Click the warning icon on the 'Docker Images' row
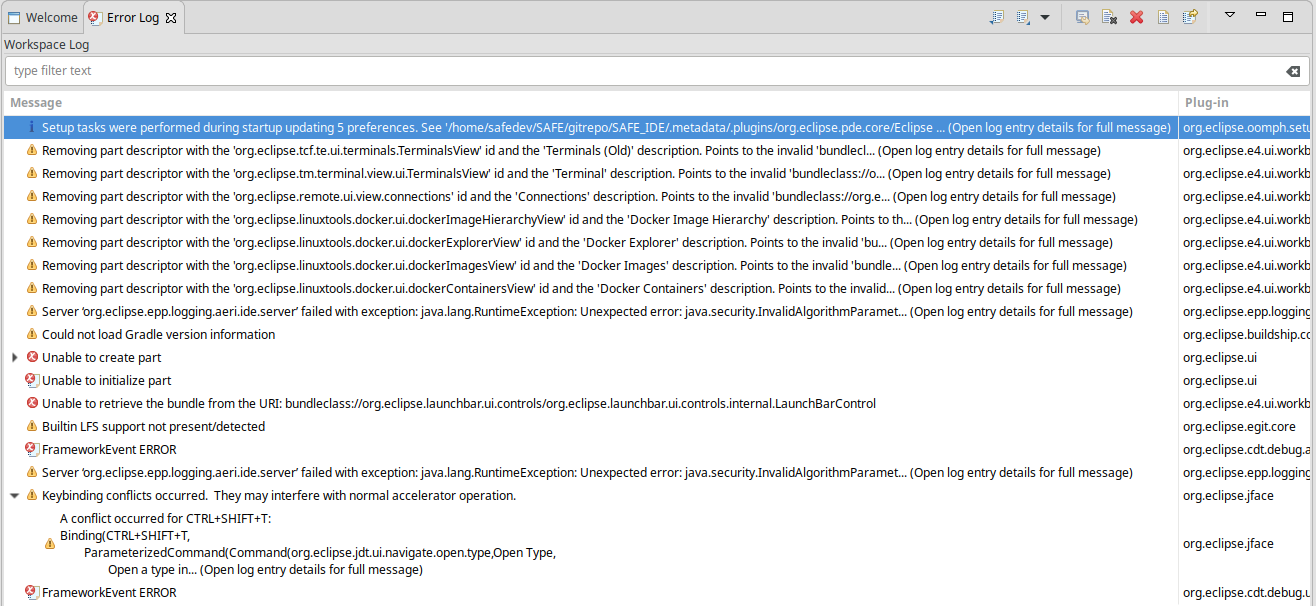Screen dimensions: 1316x606 tap(32, 266)
